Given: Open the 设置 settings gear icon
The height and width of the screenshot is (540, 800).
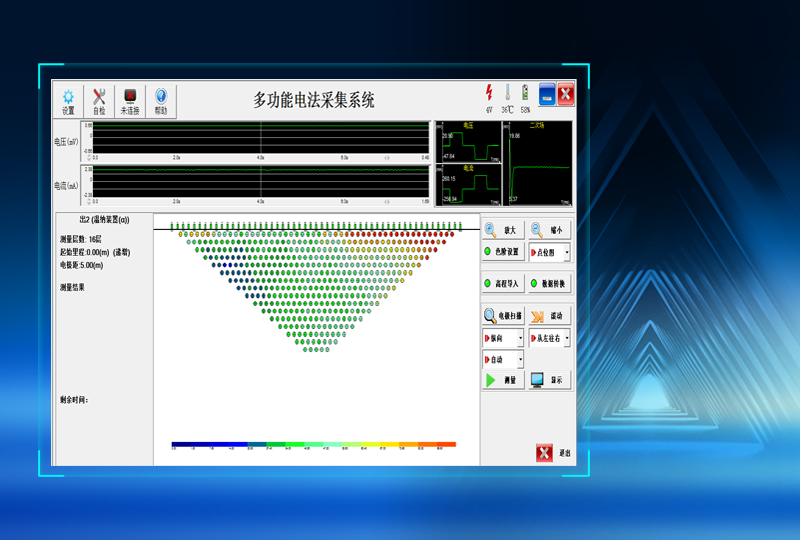Looking at the screenshot, I should (x=68, y=101).
